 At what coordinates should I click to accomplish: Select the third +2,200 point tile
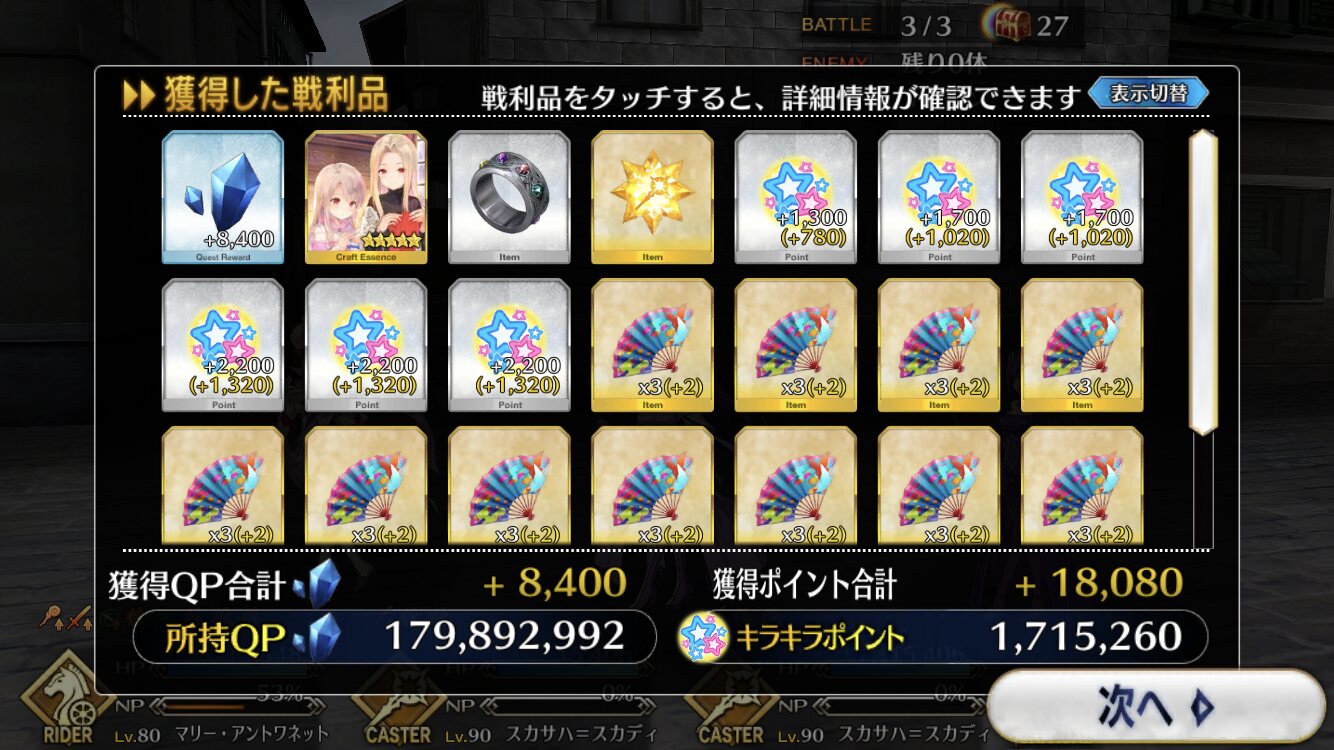509,345
